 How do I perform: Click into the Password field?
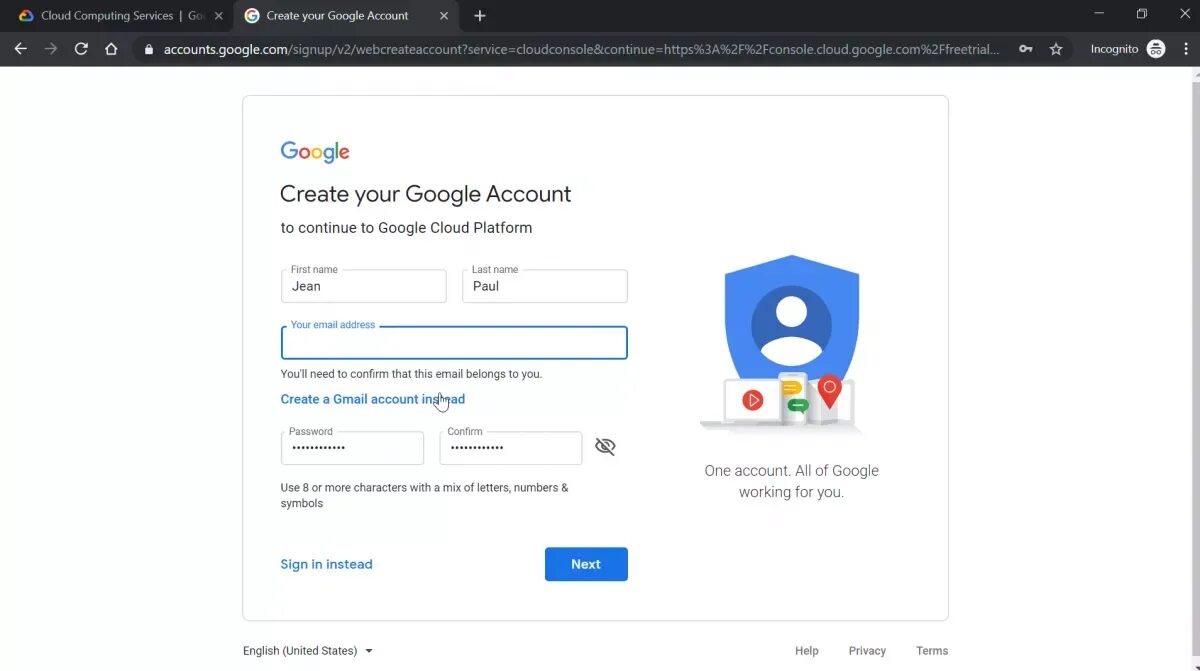point(352,448)
